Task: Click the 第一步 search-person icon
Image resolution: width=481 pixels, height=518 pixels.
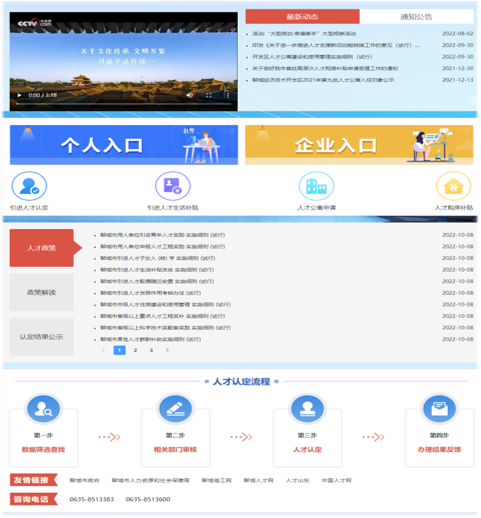Action: [x=43, y=409]
